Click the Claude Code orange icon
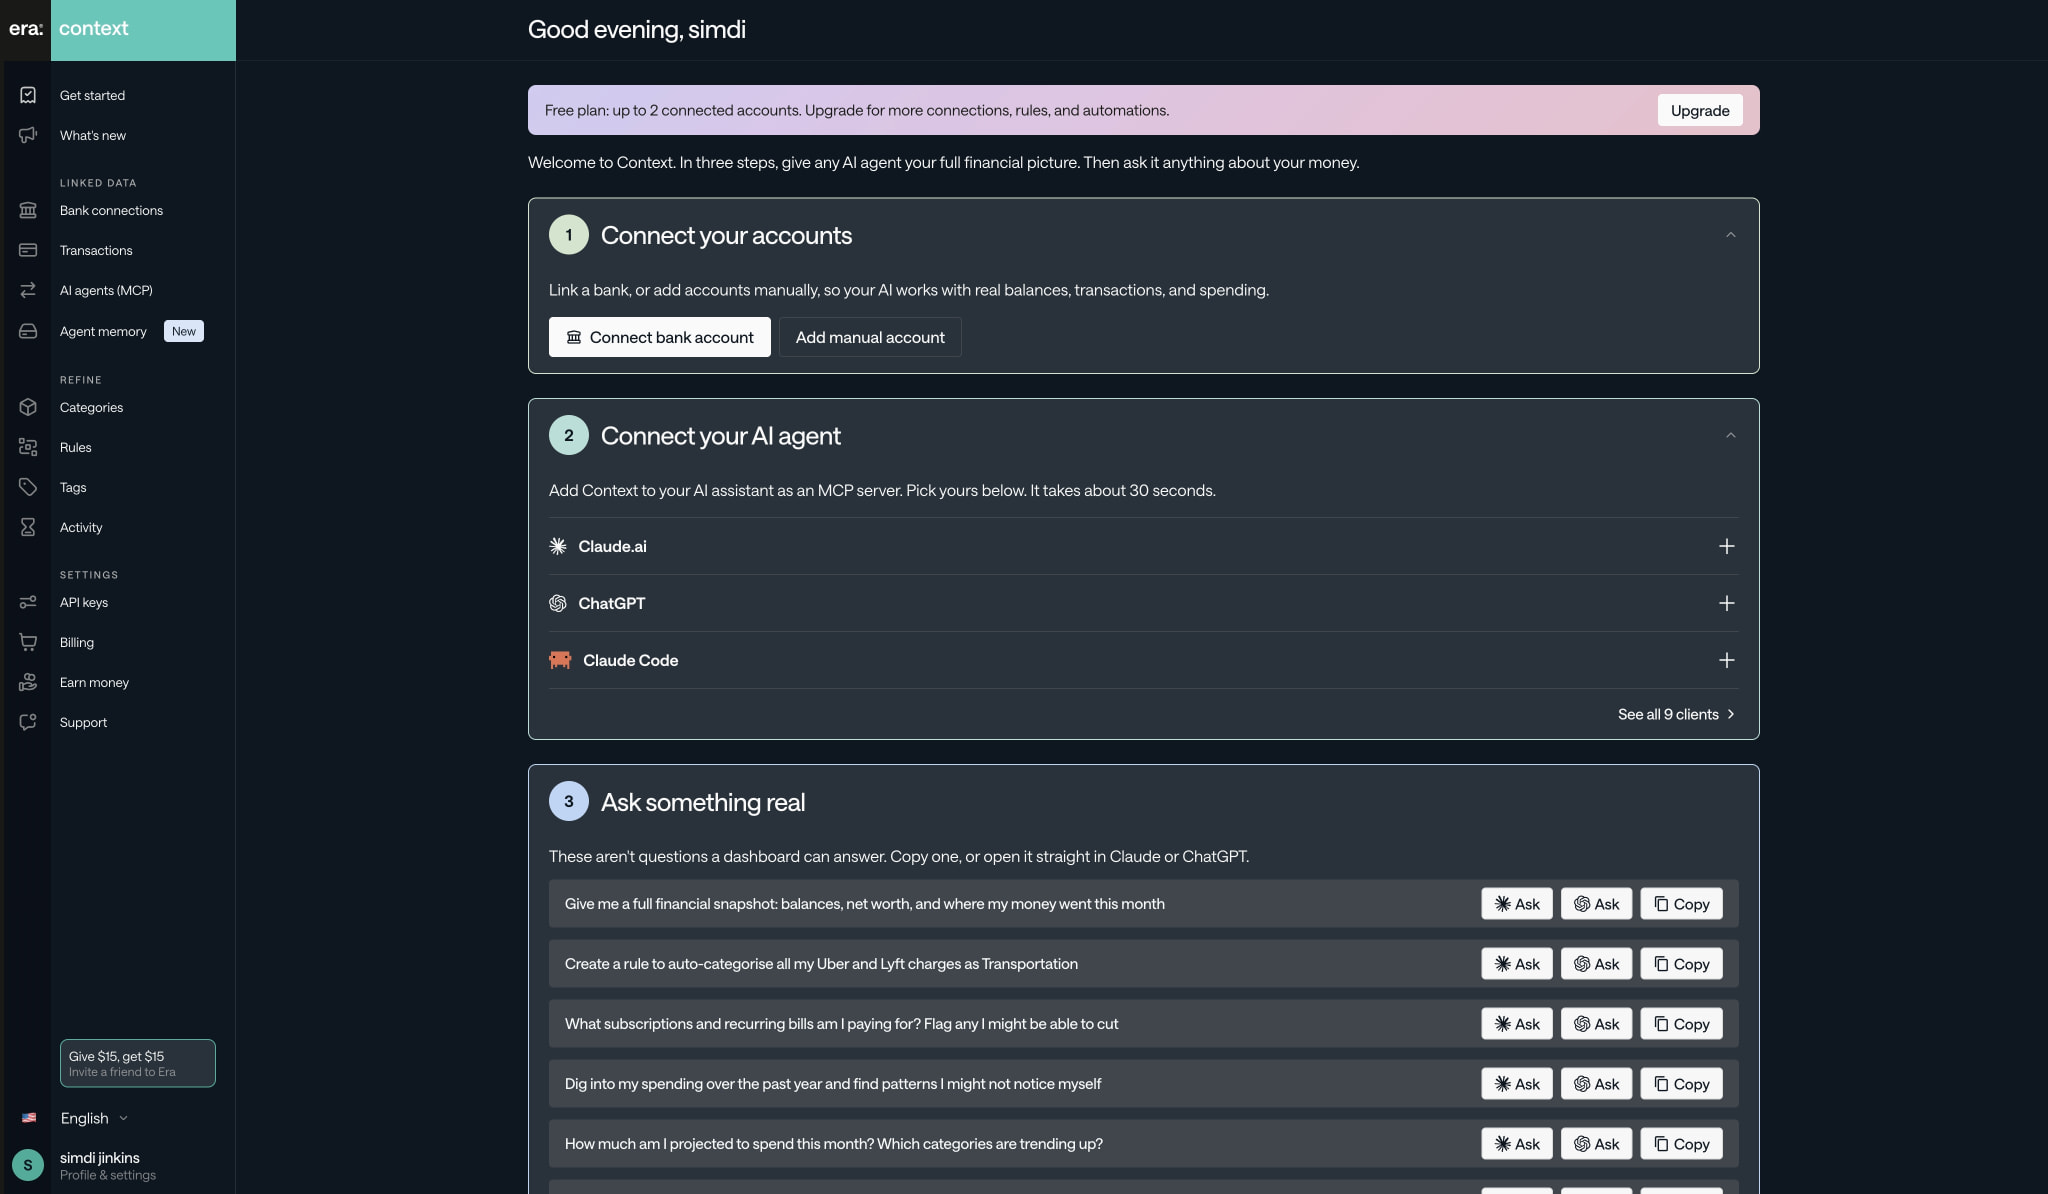The image size is (2048, 1194). tap(560, 660)
